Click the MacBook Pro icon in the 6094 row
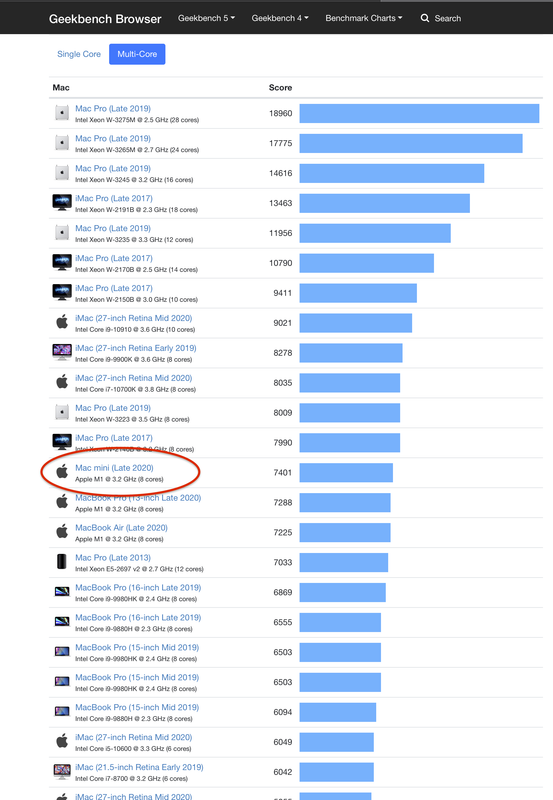 point(62,711)
